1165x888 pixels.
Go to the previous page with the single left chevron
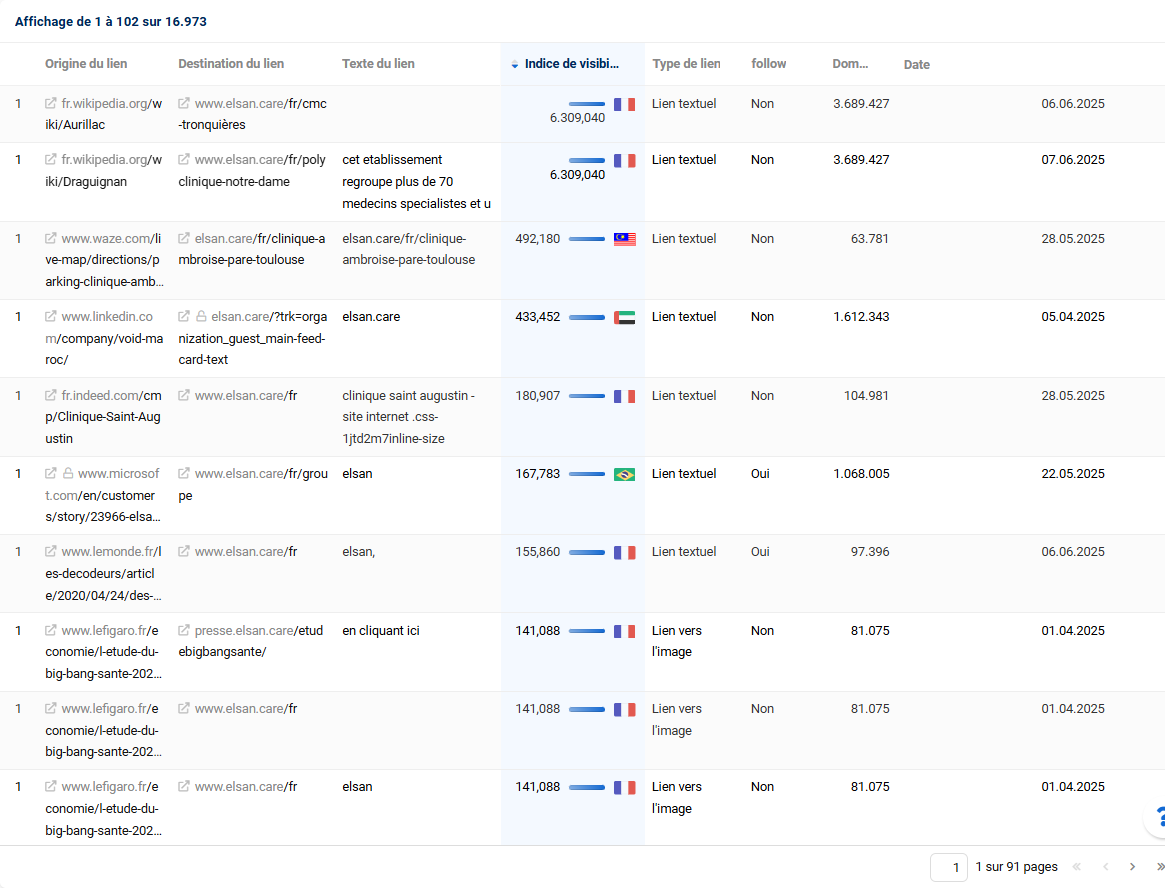[1106, 866]
